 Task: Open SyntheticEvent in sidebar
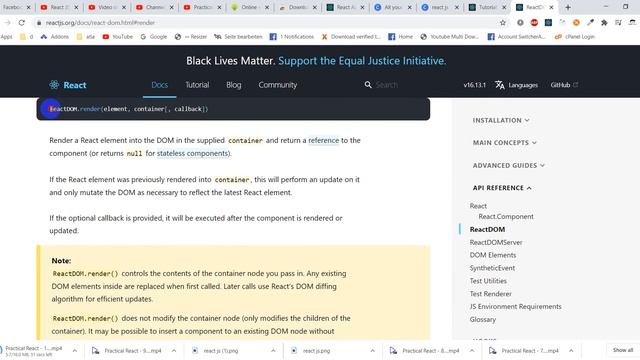pos(492,268)
